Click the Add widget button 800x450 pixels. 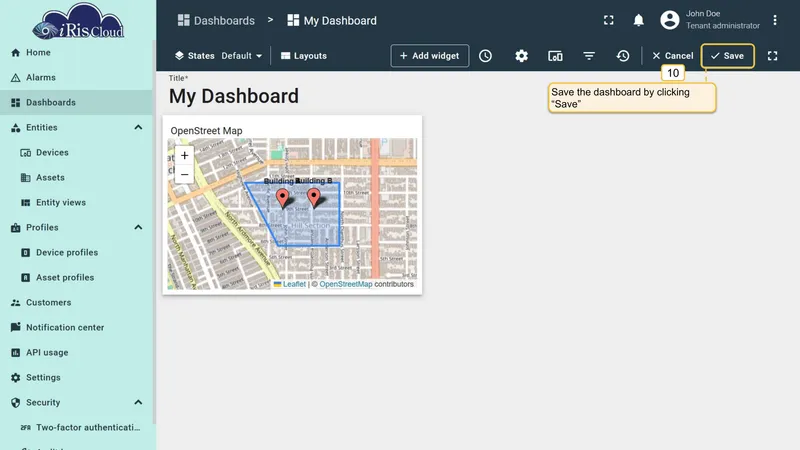pyautogui.click(x=430, y=56)
